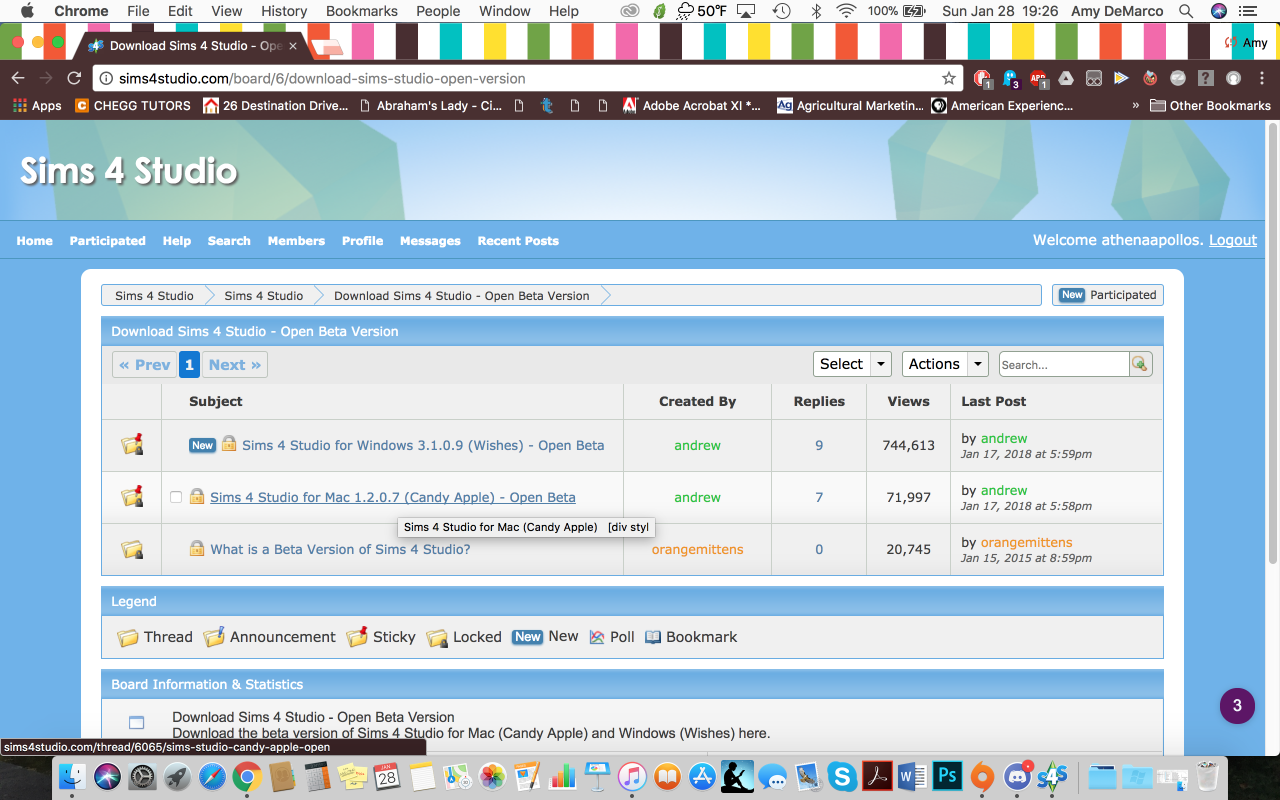Open the Adblock Plus extension icon

(x=1038, y=78)
